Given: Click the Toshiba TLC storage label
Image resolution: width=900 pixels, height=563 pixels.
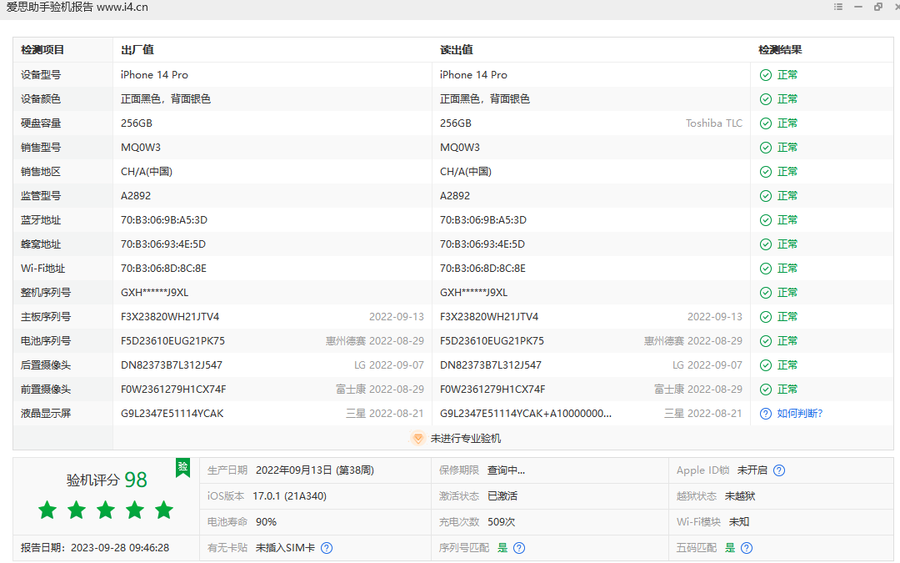Looking at the screenshot, I should 714,123.
